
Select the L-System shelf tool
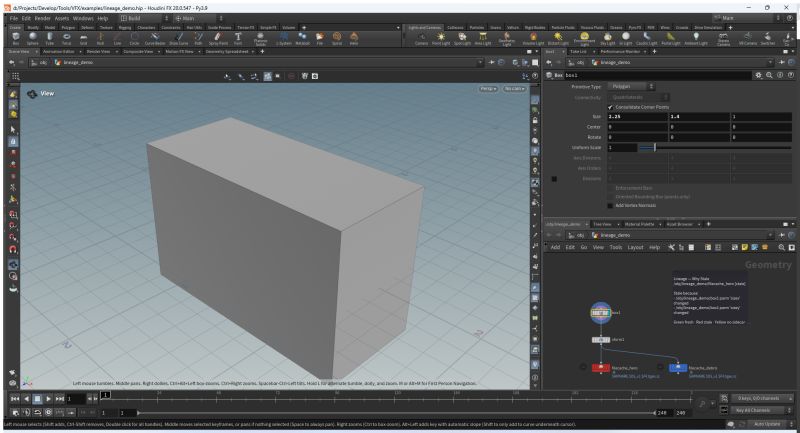(284, 38)
